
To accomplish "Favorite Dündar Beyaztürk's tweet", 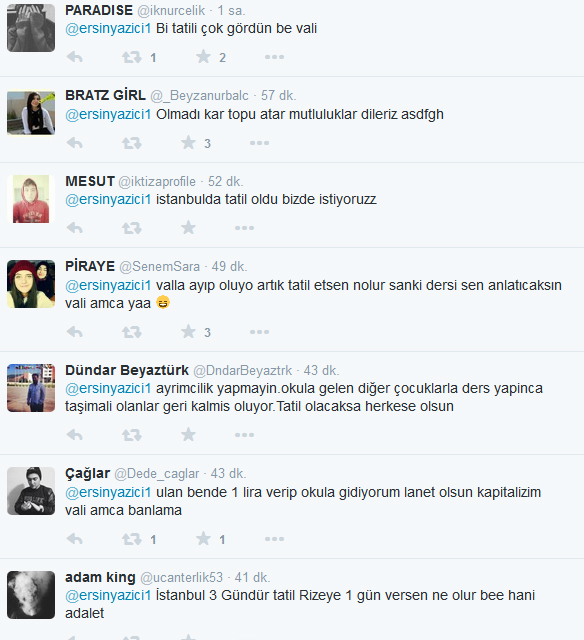I will point(189,435).
